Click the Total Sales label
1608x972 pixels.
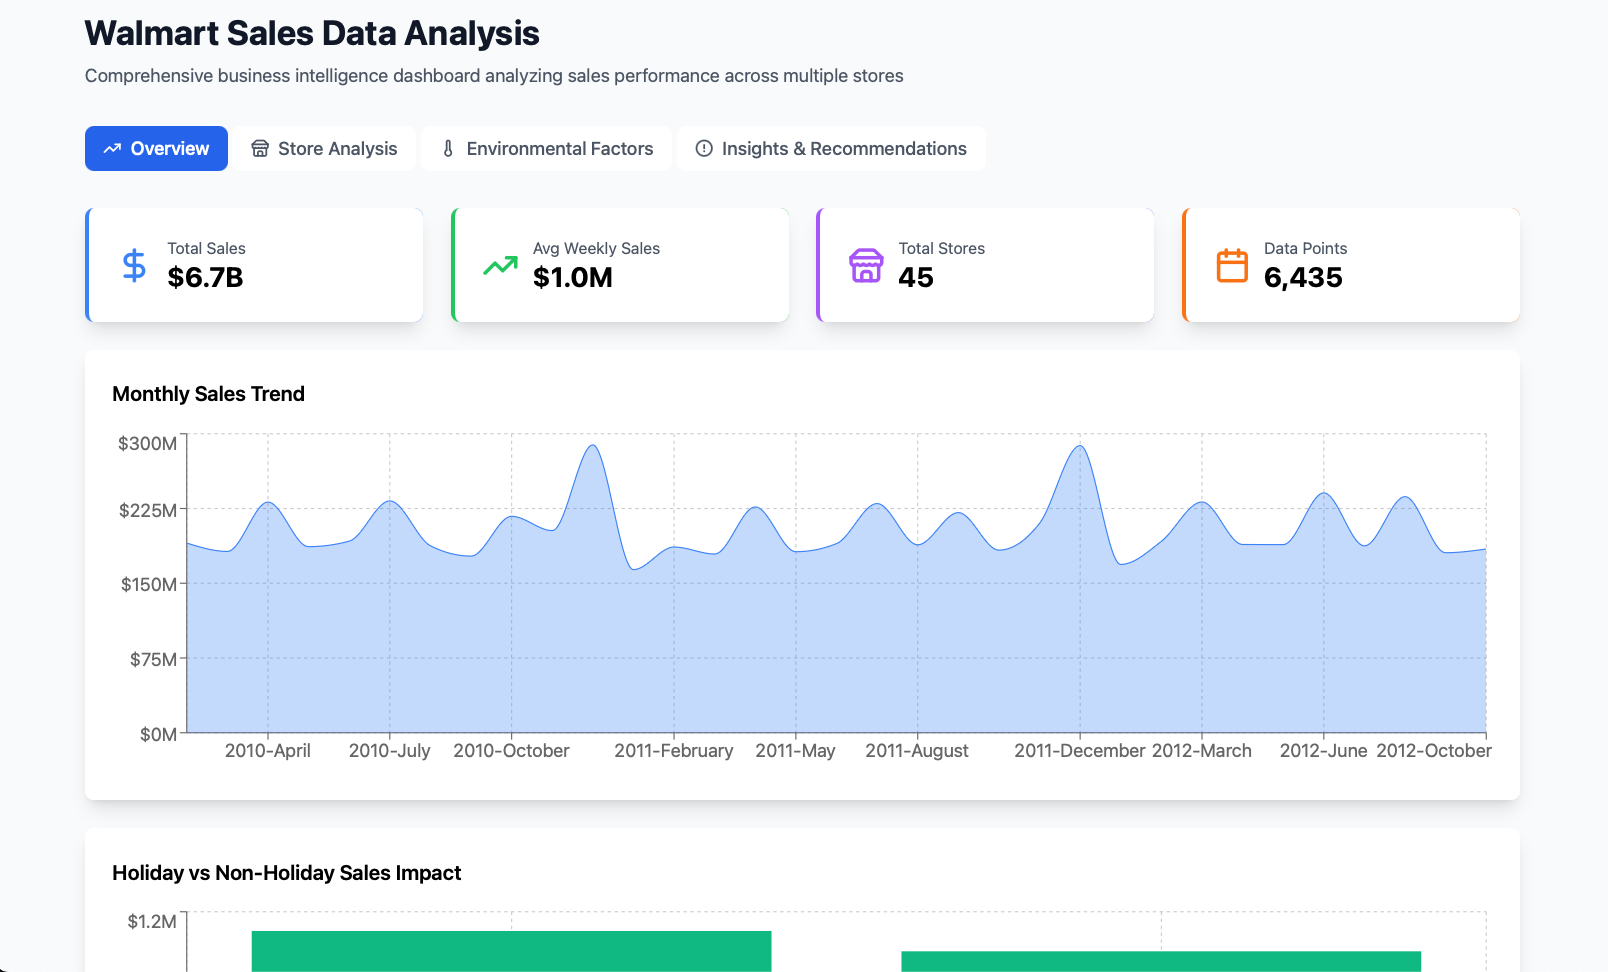point(206,248)
